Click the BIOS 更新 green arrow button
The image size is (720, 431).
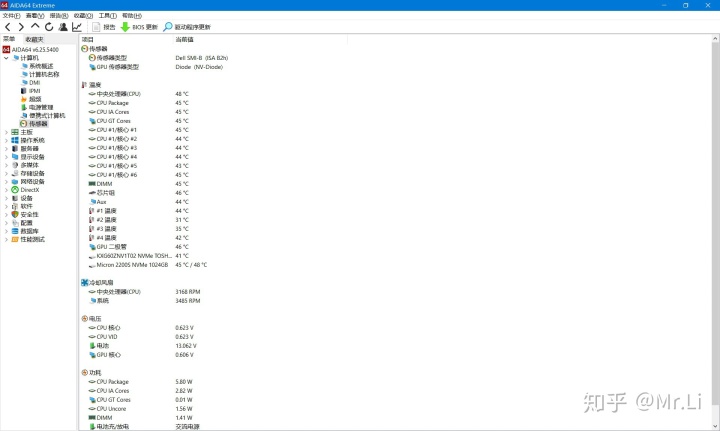click(139, 27)
